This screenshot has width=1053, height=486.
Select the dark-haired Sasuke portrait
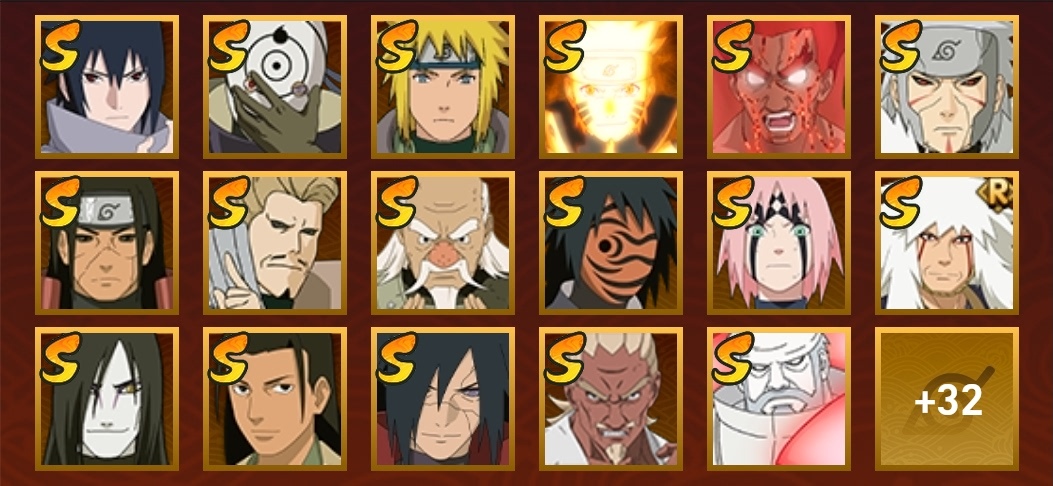pyautogui.click(x=107, y=87)
